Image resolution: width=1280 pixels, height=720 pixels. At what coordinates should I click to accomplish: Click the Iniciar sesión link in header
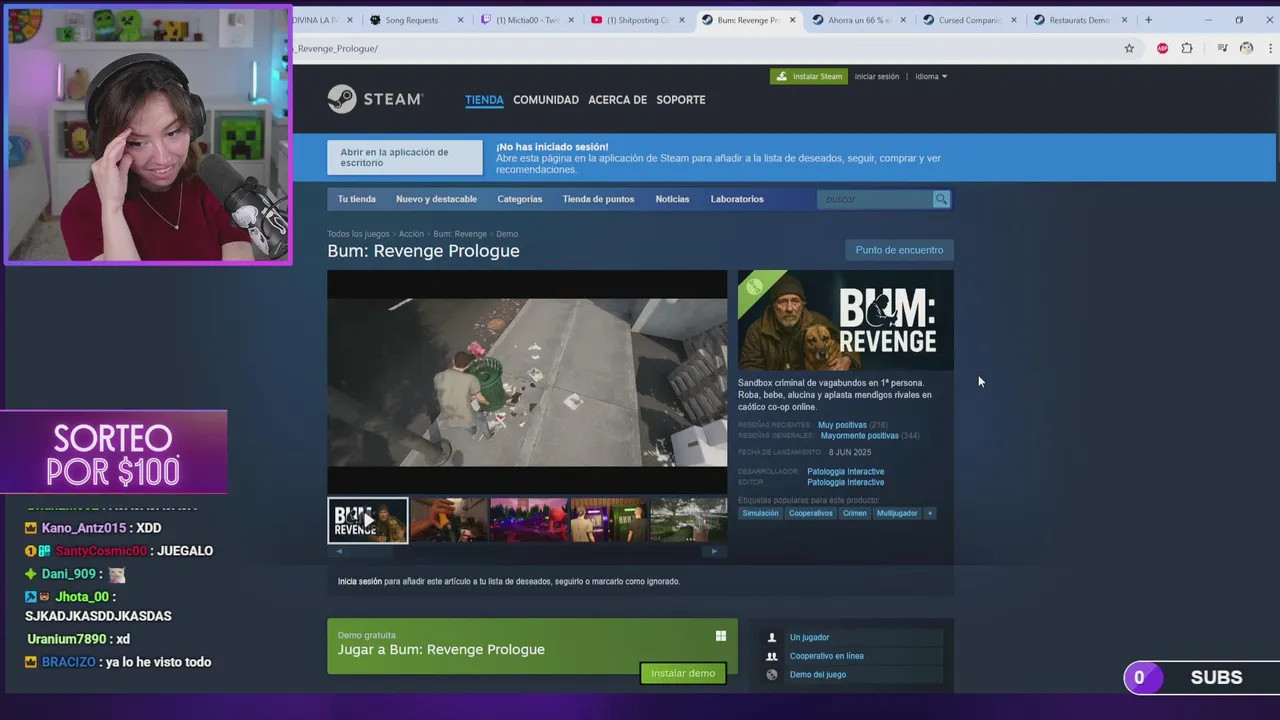click(877, 76)
